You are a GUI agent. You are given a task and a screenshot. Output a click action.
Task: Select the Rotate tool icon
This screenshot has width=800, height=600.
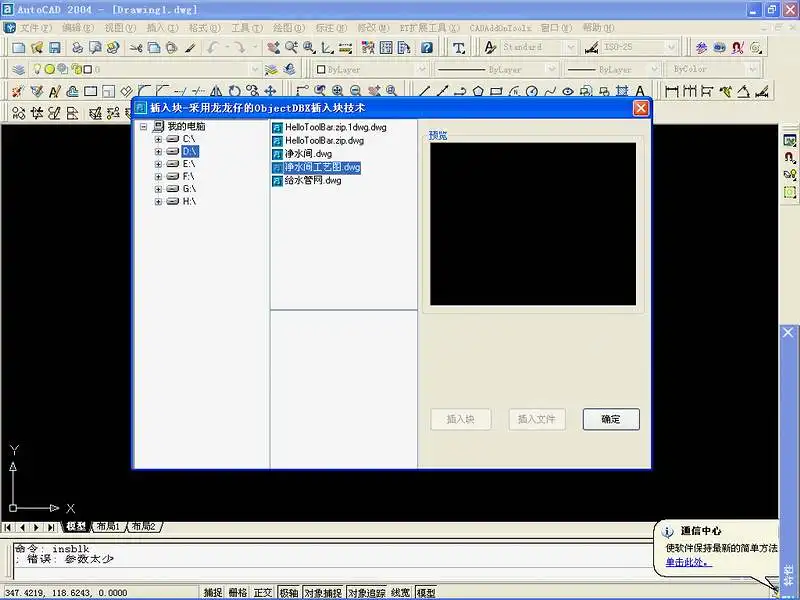pos(234,91)
